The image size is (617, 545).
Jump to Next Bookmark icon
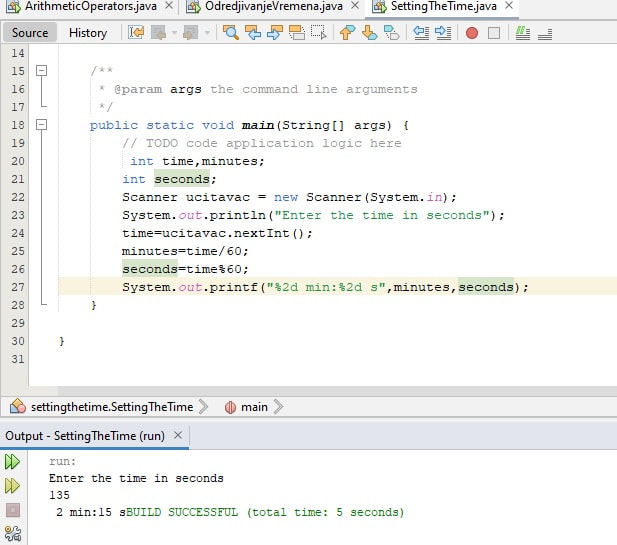click(x=369, y=33)
